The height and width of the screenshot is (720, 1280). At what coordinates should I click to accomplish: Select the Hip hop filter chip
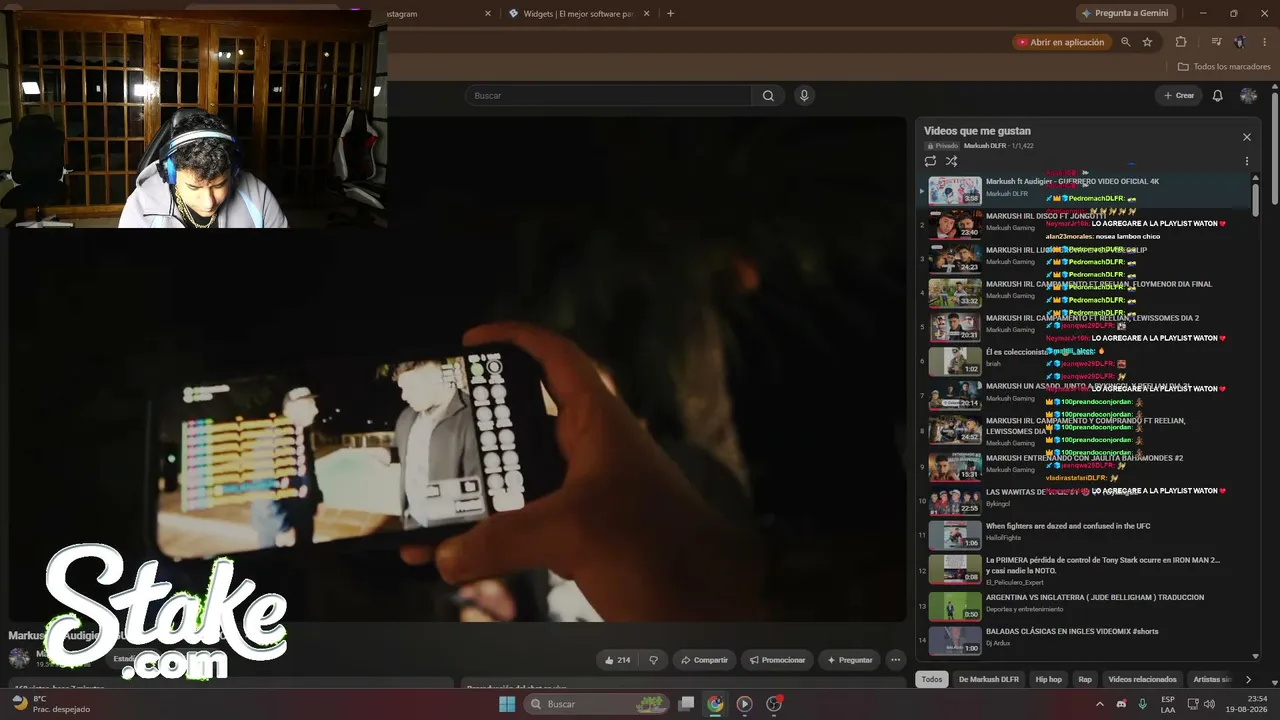tap(1048, 680)
